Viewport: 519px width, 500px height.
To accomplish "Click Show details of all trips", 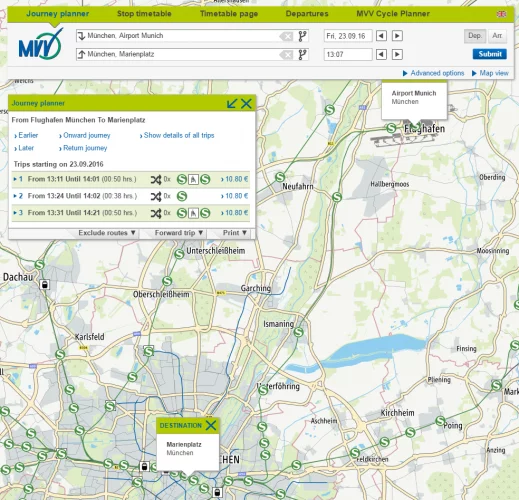I will tap(177, 135).
